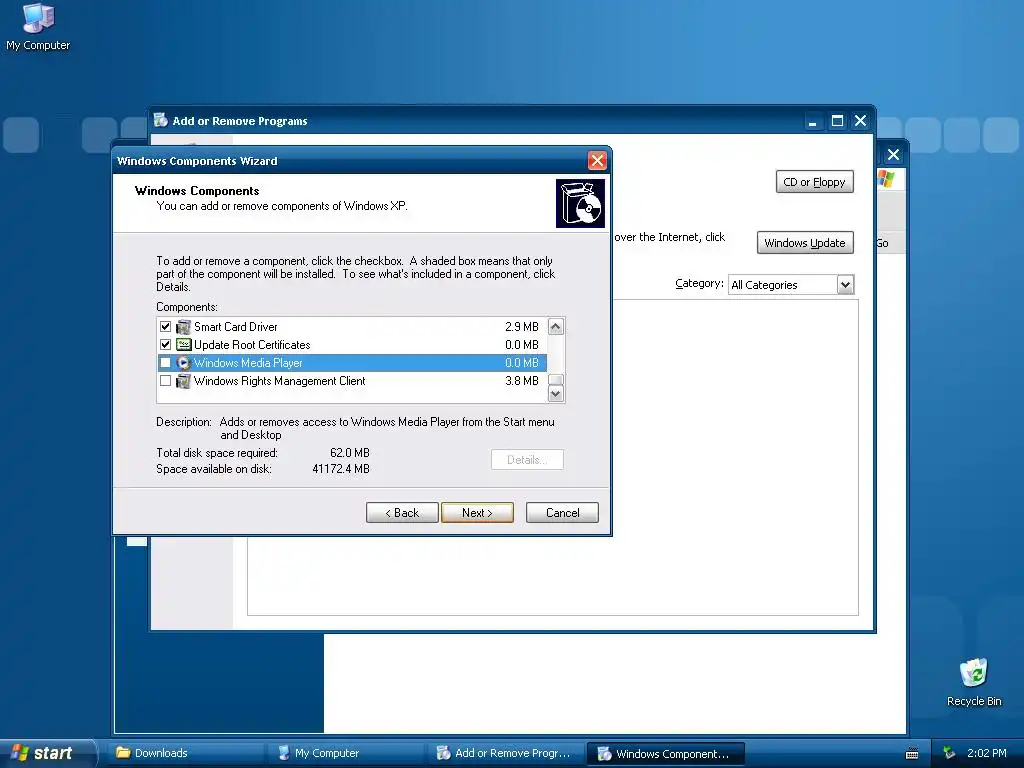The height and width of the screenshot is (768, 1024).
Task: Select the Windows Rights Management Client row
Action: point(351,381)
